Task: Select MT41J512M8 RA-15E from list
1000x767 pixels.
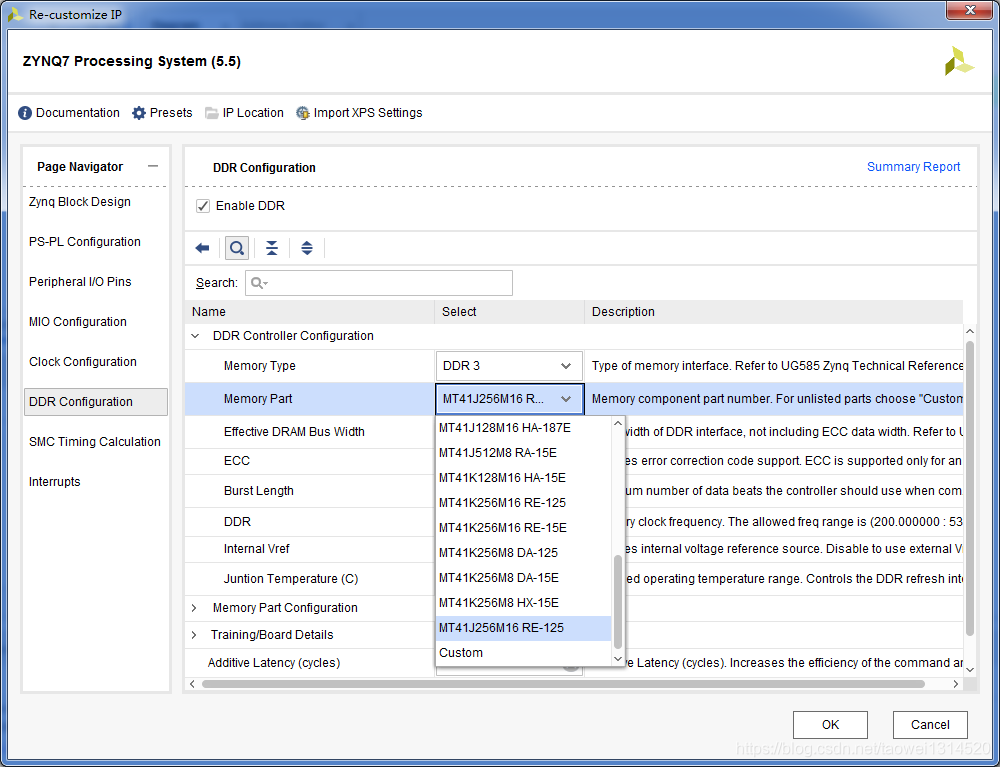Action: [x=524, y=453]
